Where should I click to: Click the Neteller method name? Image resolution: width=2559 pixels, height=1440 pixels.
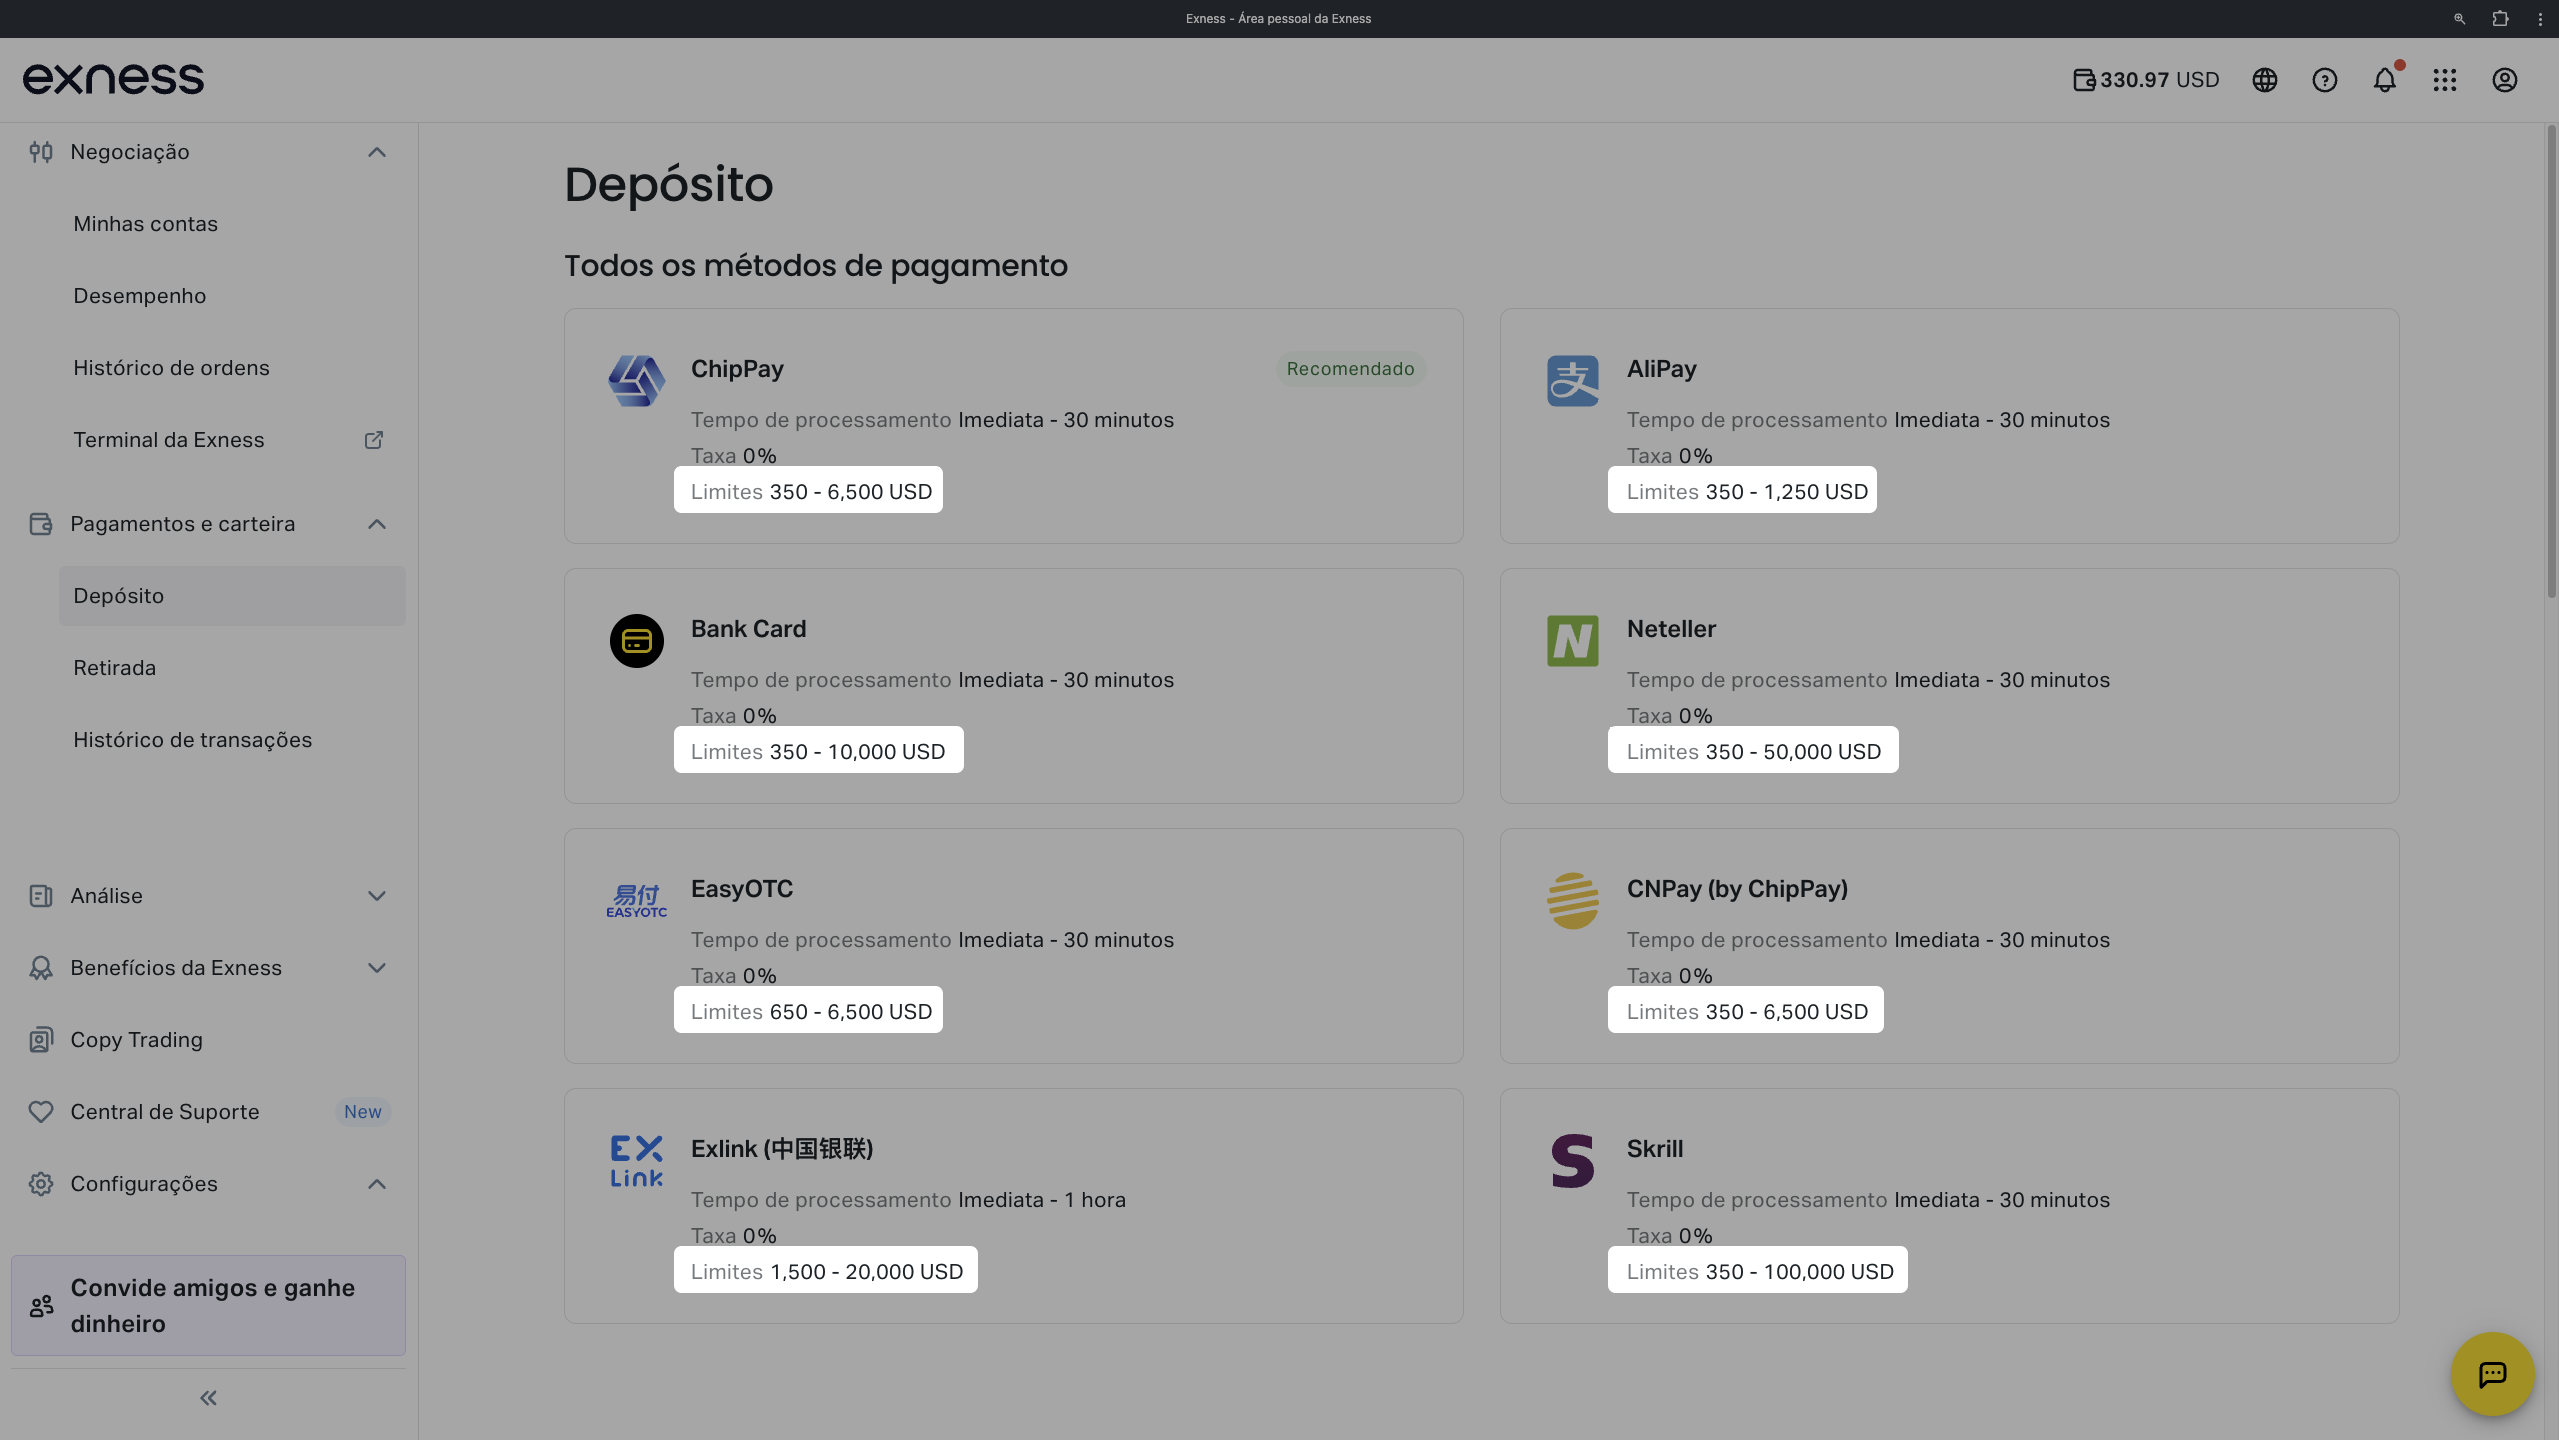point(1671,629)
